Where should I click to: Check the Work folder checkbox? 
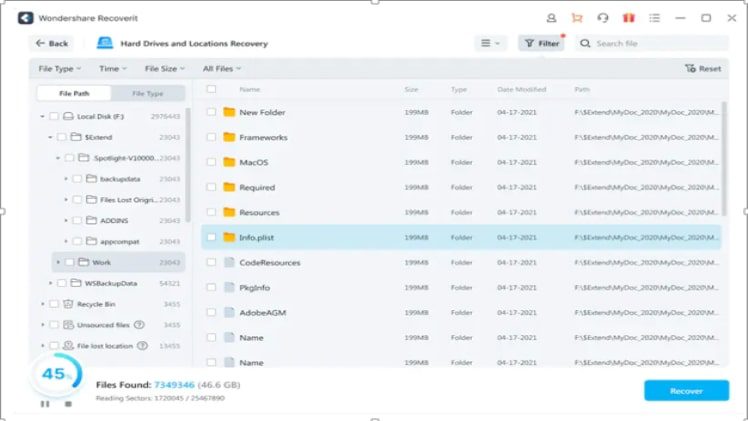click(69, 262)
